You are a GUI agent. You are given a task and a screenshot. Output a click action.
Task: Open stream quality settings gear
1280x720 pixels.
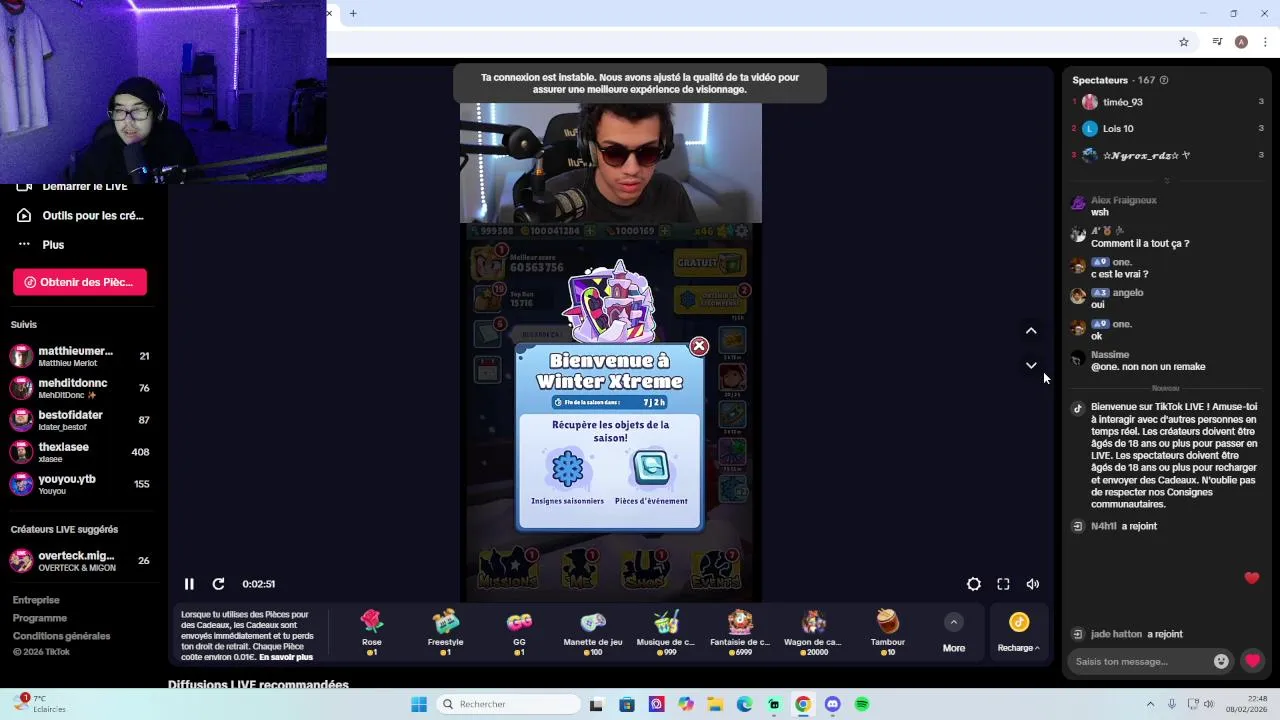(973, 584)
